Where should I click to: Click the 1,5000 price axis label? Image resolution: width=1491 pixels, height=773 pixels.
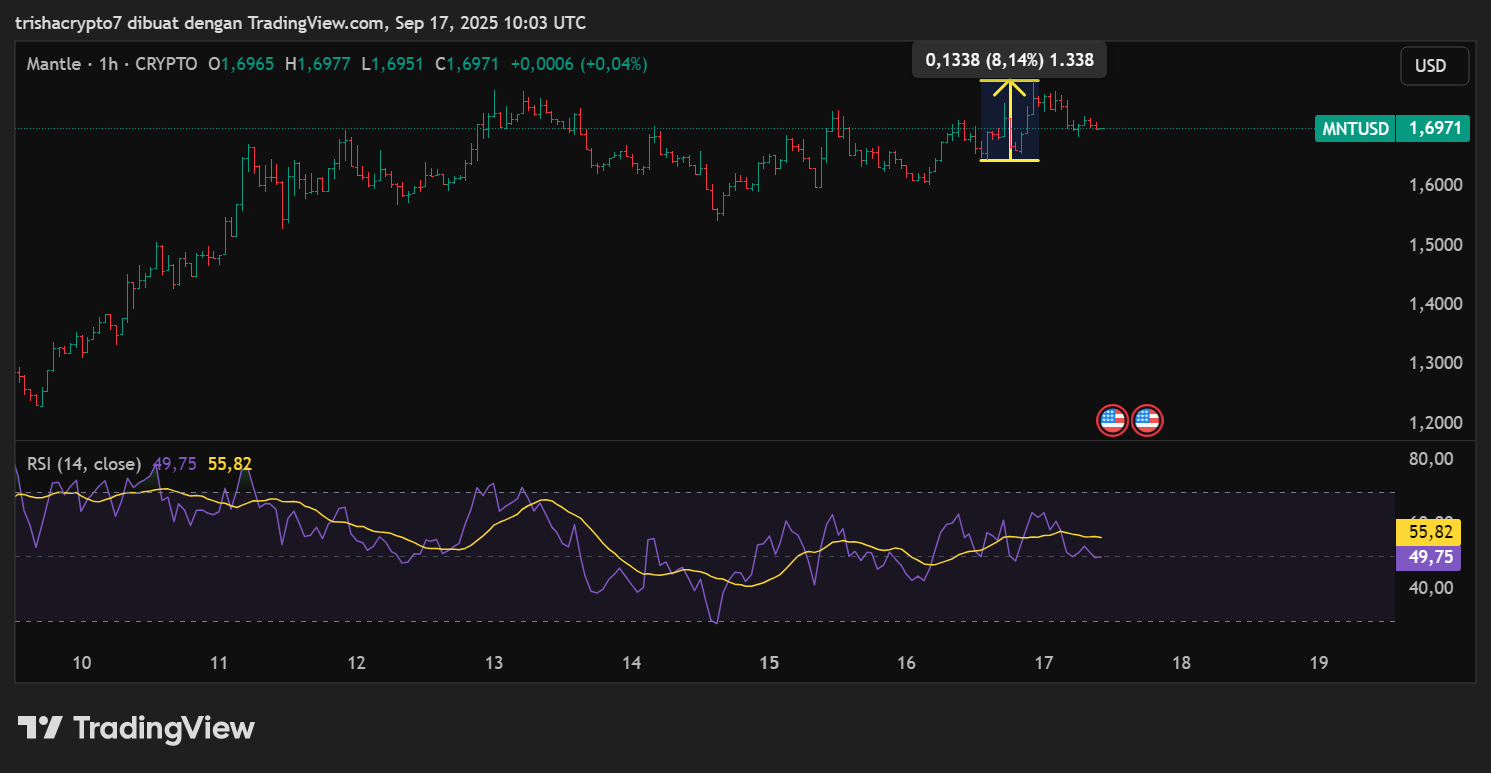[1435, 245]
